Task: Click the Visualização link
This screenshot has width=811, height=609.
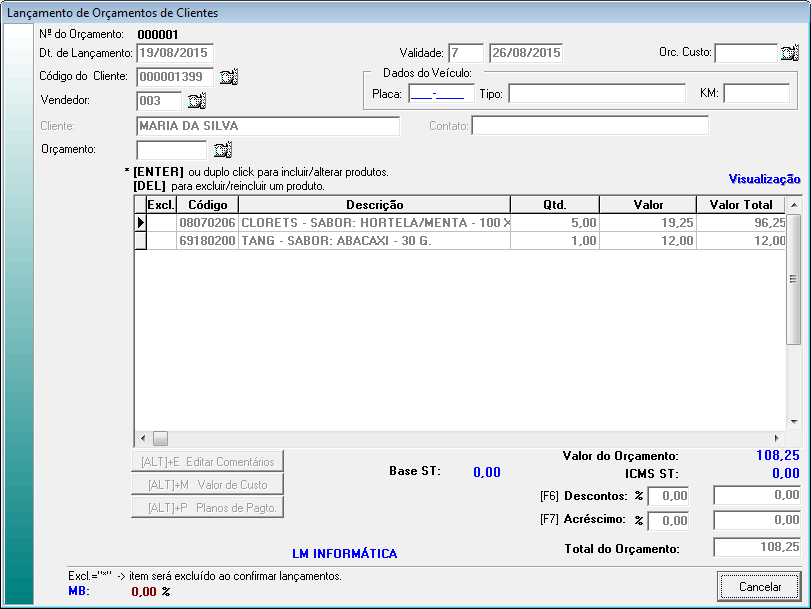Action: point(764,179)
